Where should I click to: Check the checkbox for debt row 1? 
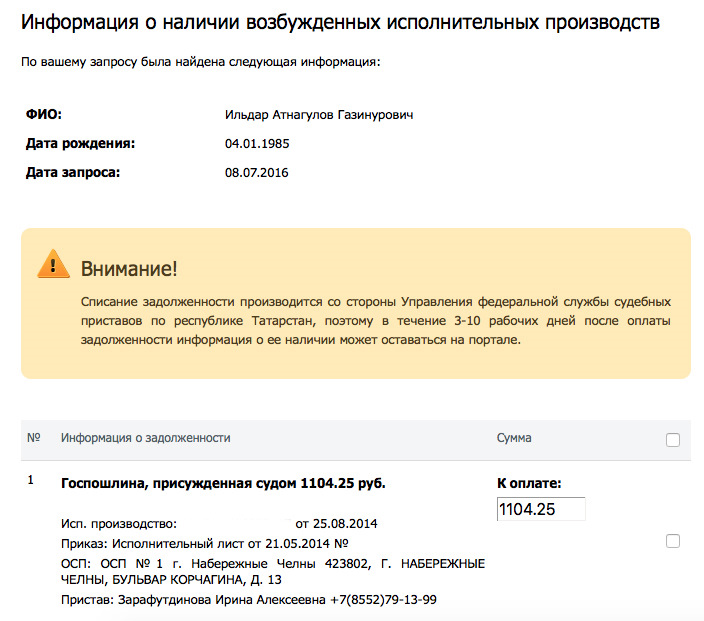[x=673, y=541]
